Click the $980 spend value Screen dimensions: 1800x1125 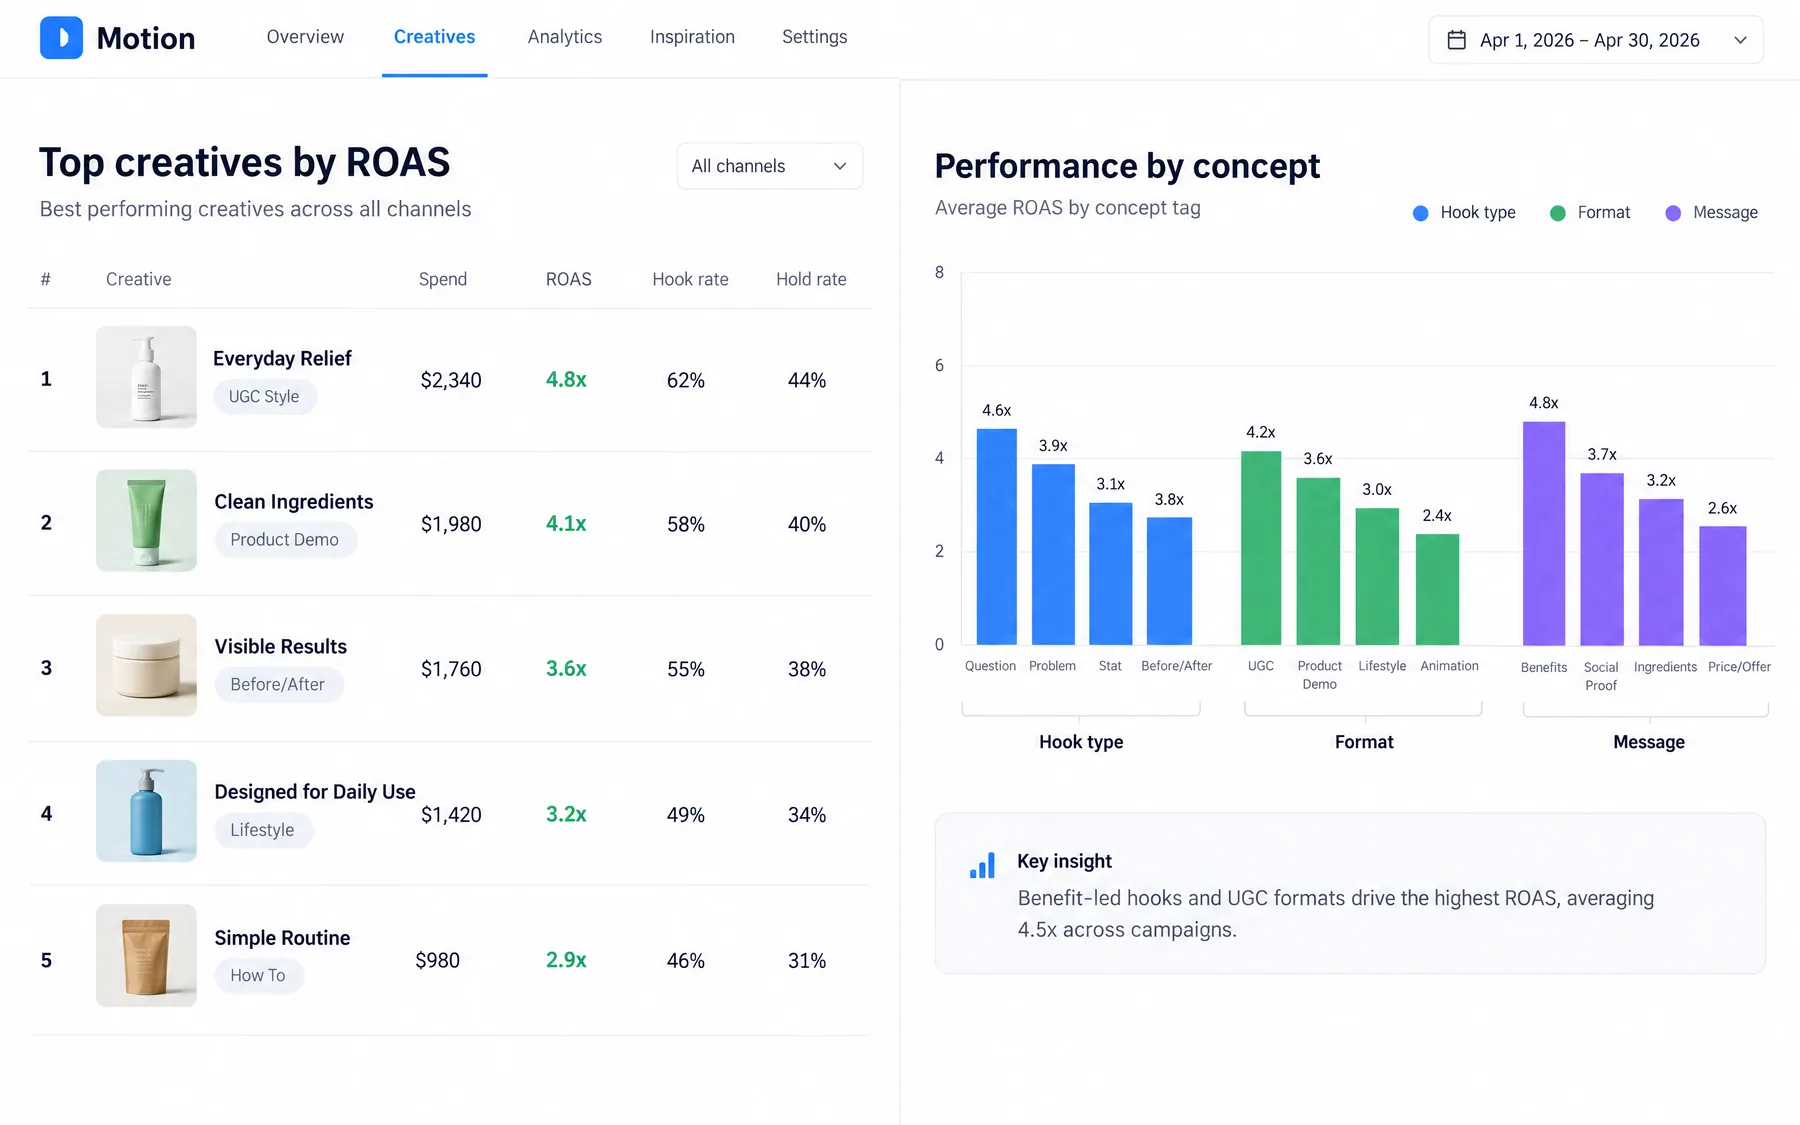point(438,960)
